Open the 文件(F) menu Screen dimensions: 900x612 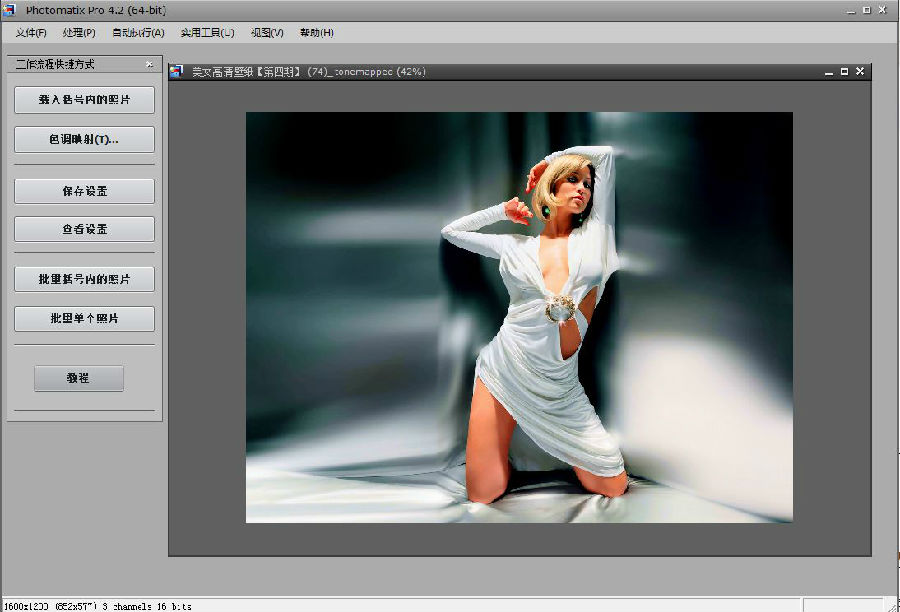(x=30, y=32)
